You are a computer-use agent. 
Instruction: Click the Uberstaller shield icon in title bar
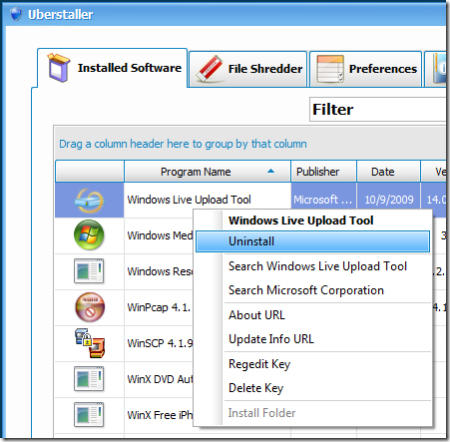tap(15, 14)
